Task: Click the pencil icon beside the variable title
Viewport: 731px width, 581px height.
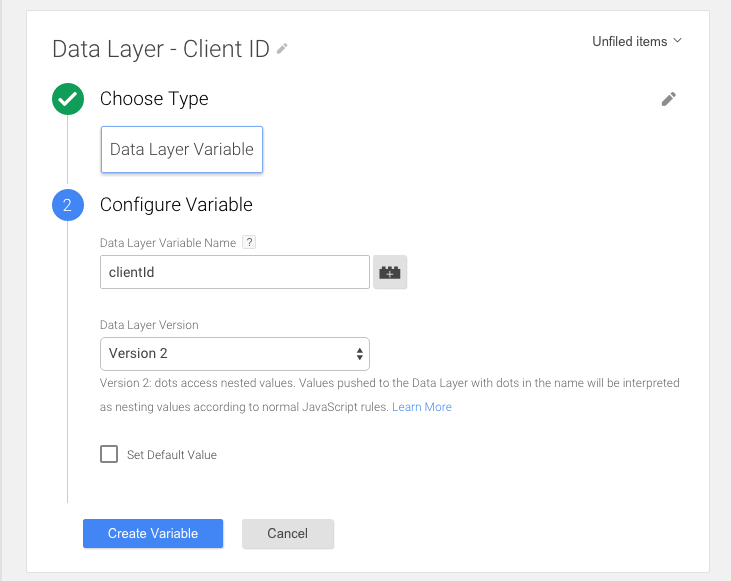Action: pos(282,48)
